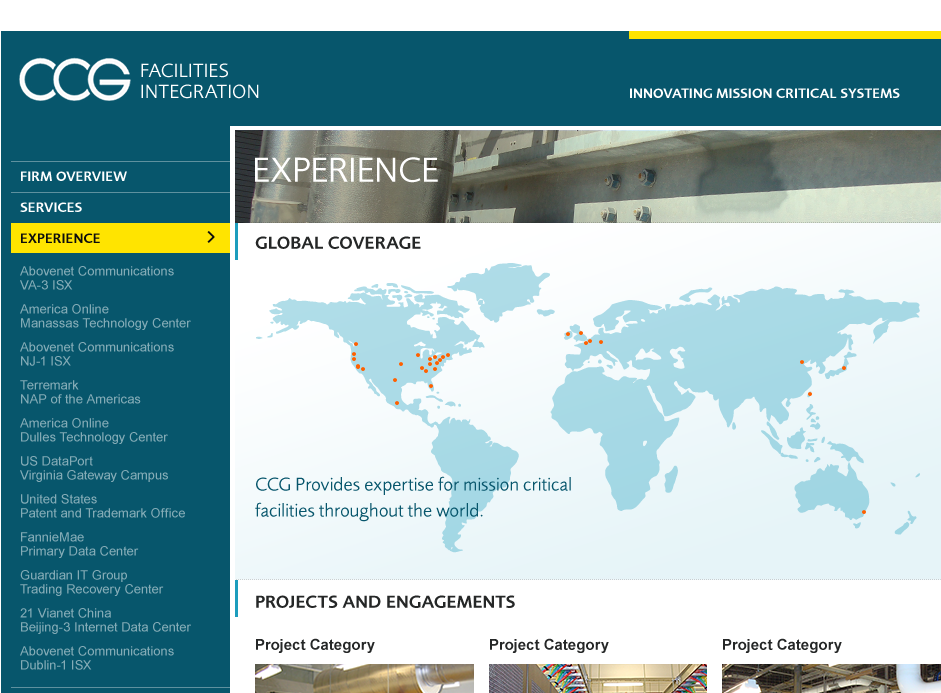The width and height of the screenshot is (941, 693).
Task: Open Abovenet Communications Dublin-1 ISX project
Action: [x=97, y=658]
